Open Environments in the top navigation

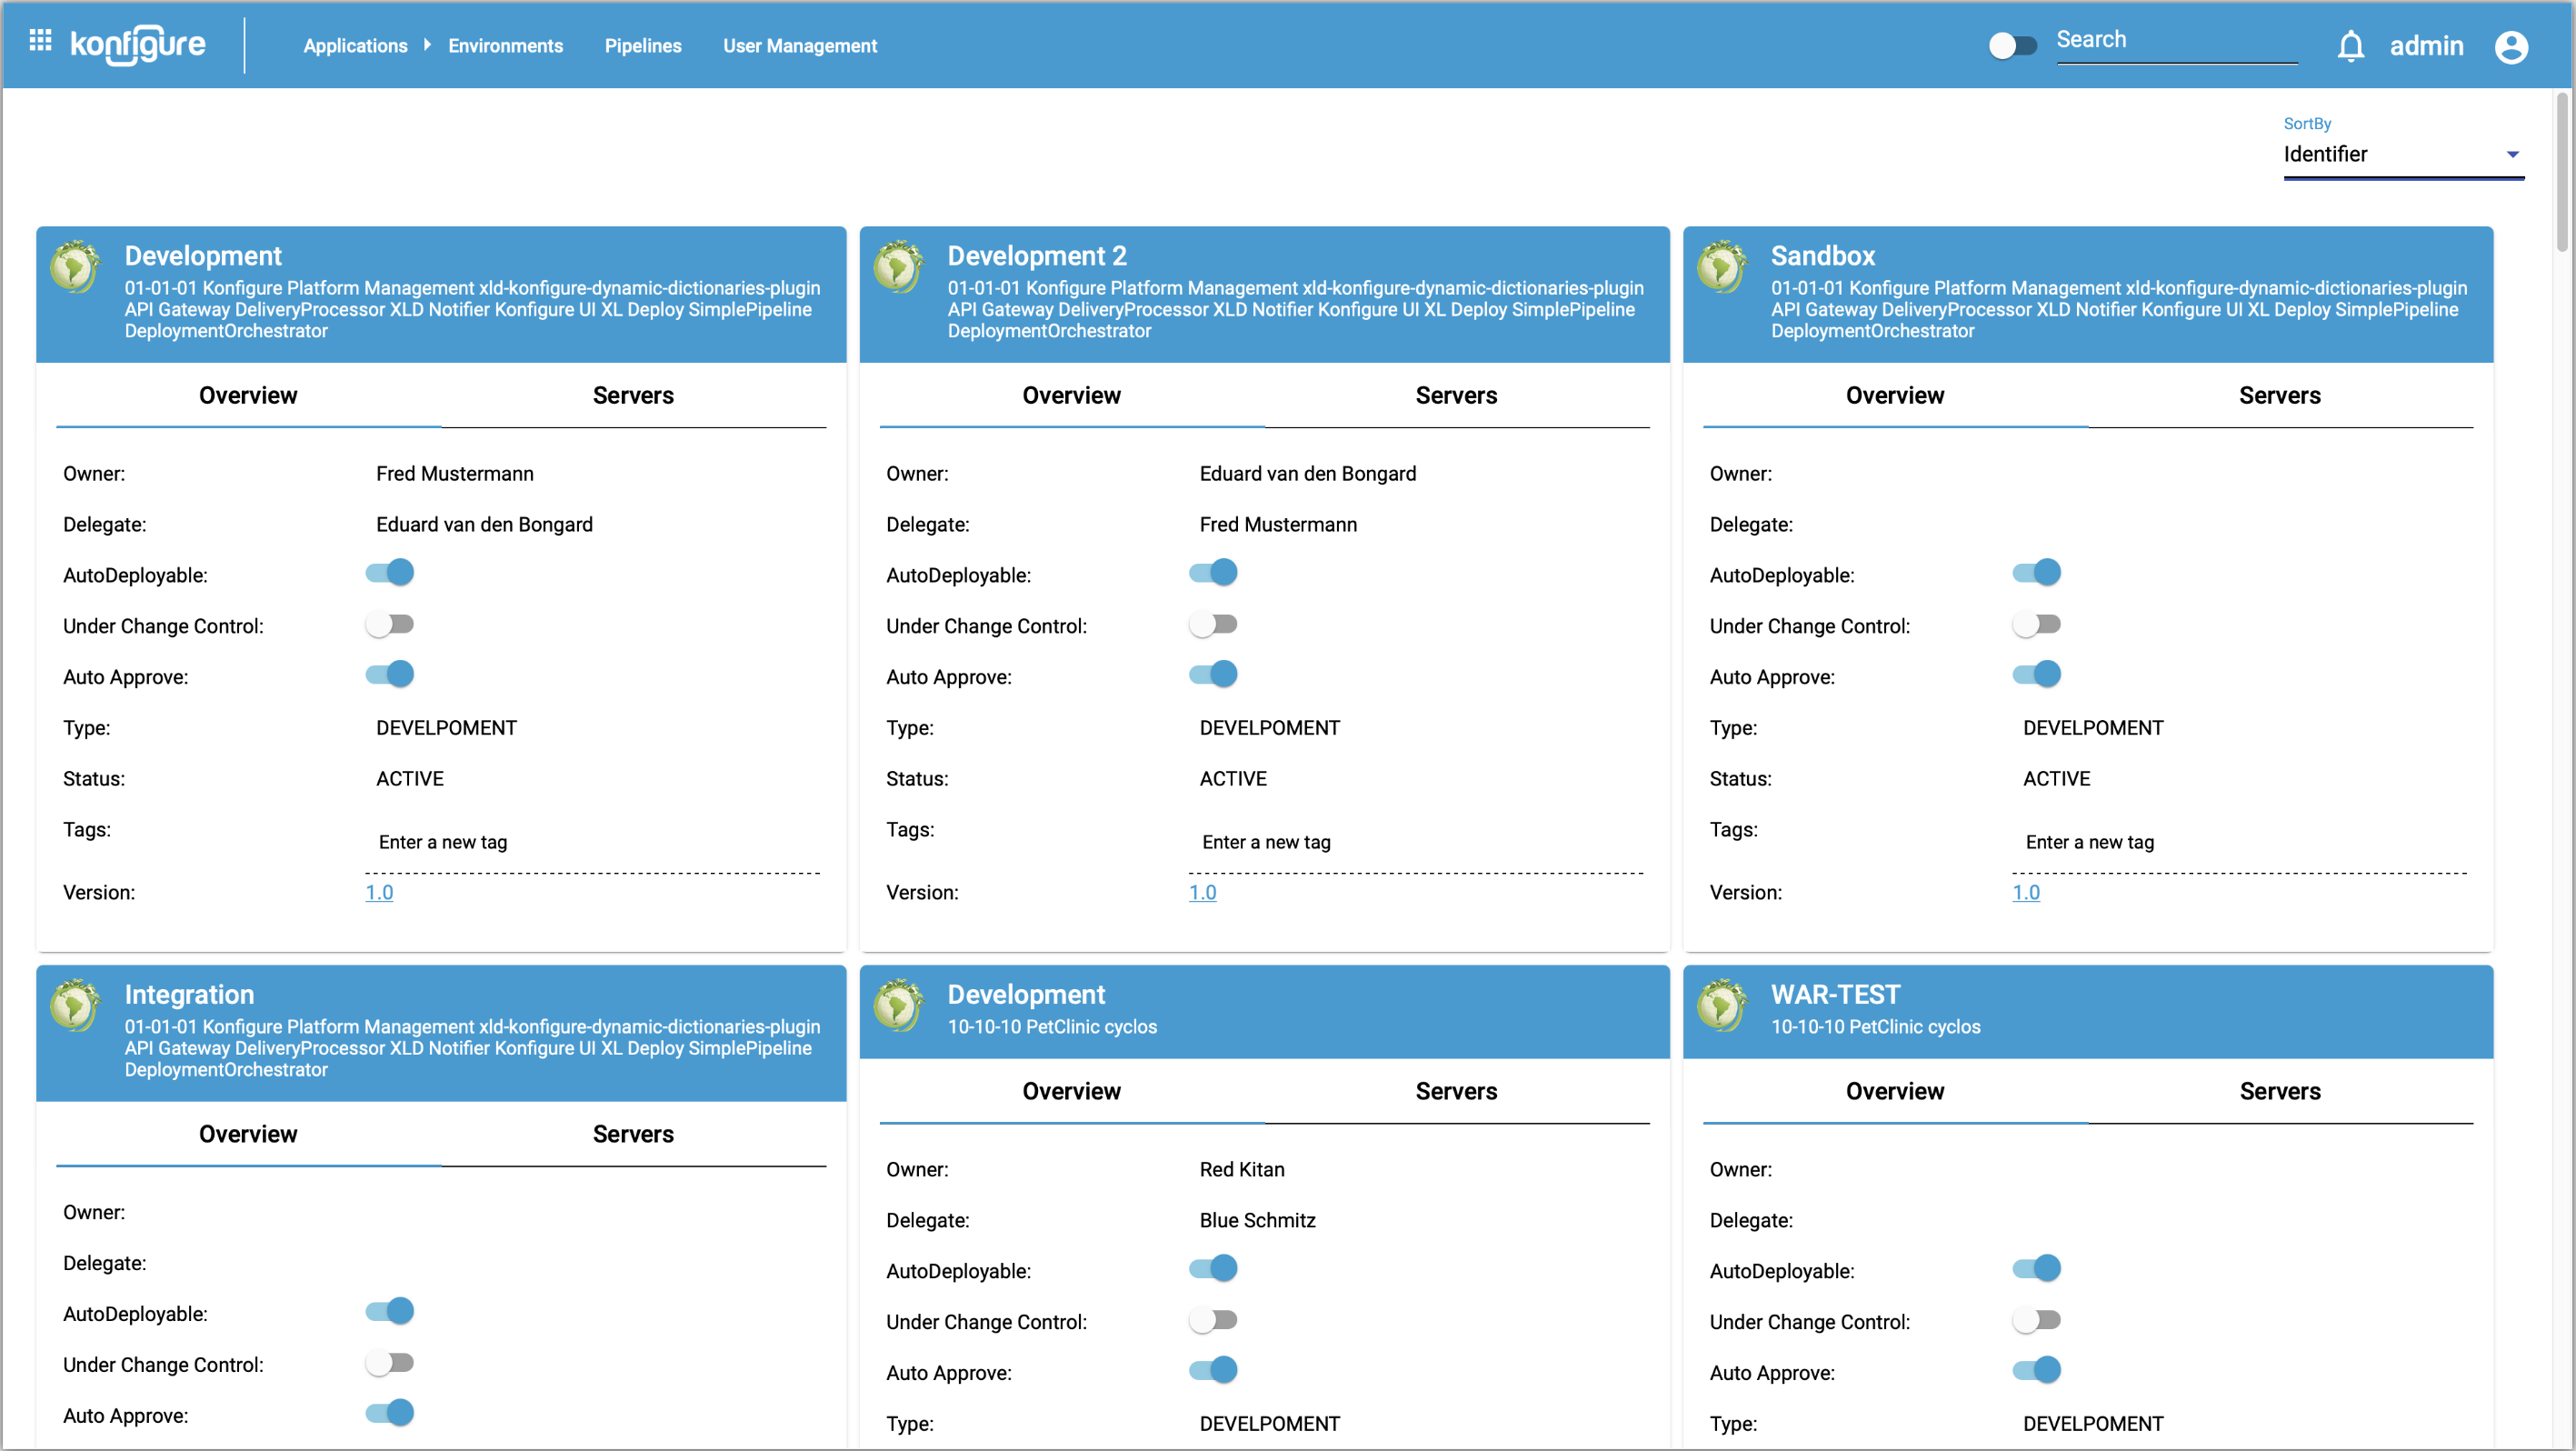[x=505, y=46]
